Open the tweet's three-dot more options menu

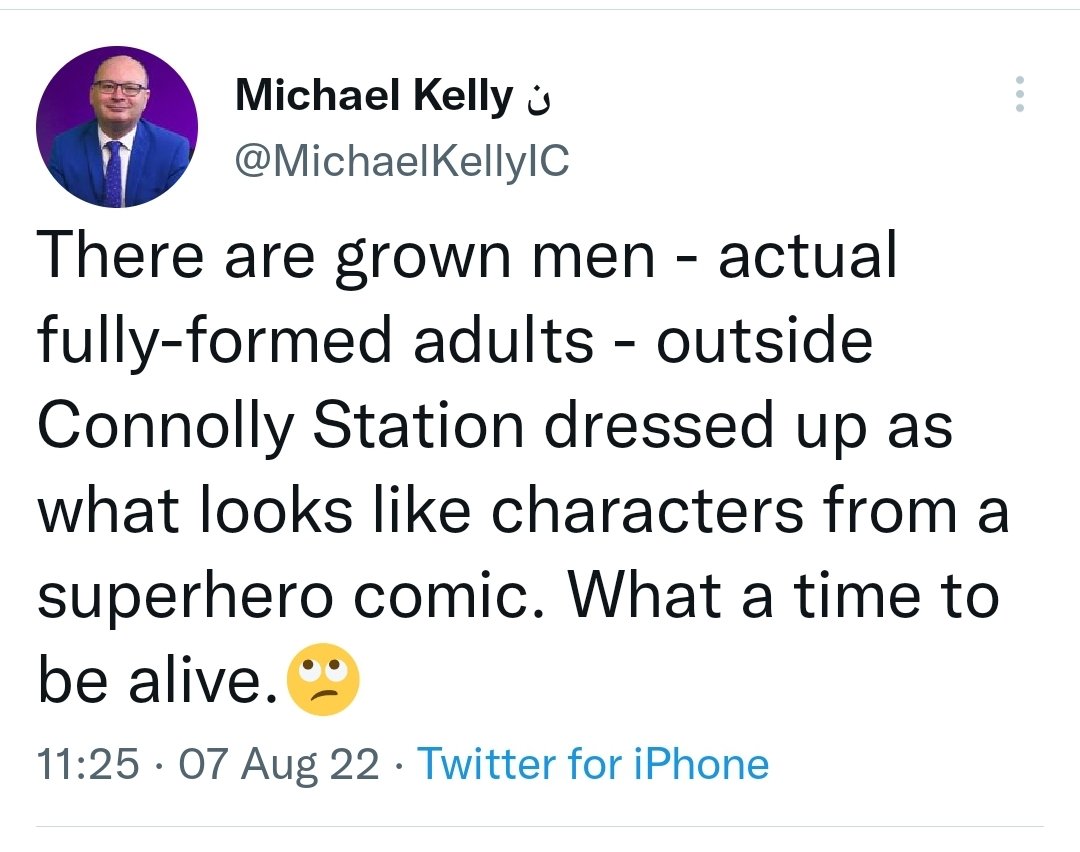point(1020,95)
